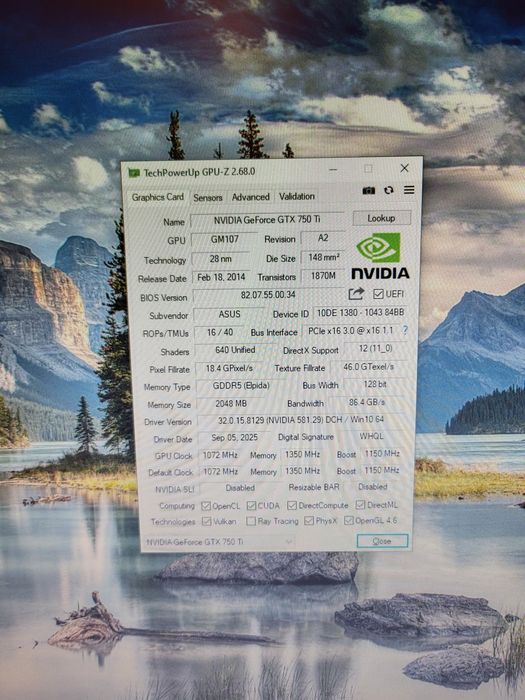The width and height of the screenshot is (525, 700).
Task: Click the Die Size value 148 mm²
Action: tap(324, 257)
